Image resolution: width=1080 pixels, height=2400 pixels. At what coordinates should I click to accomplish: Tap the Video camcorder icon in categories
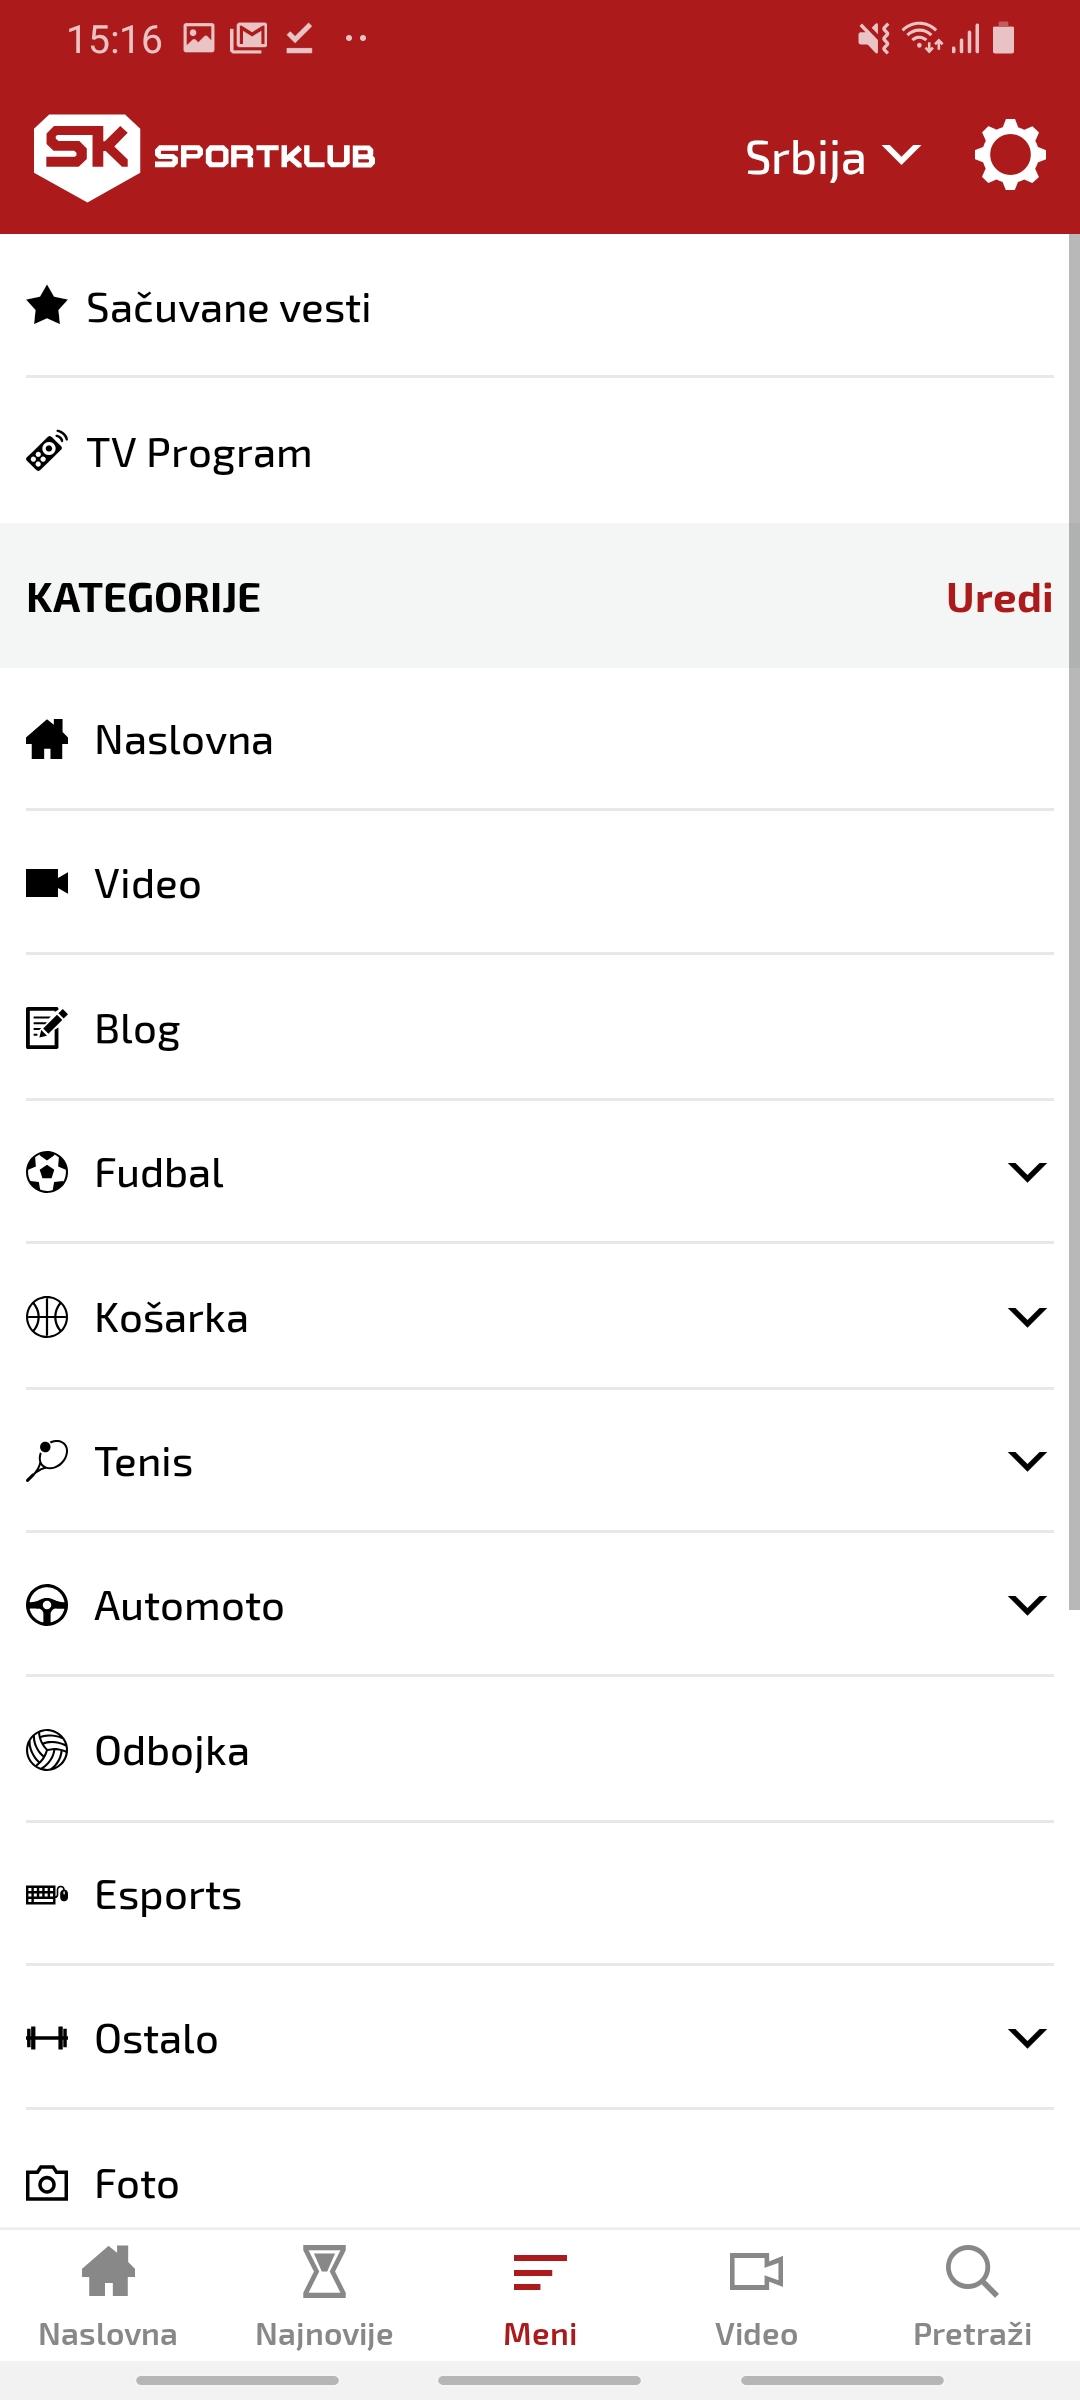(x=47, y=883)
